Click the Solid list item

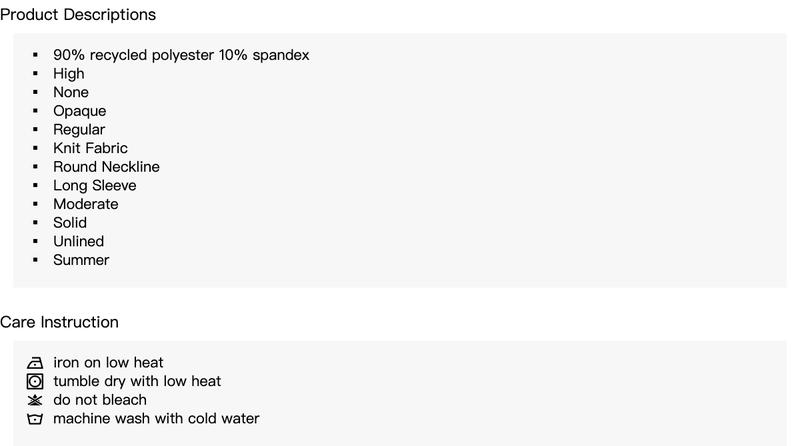click(x=70, y=222)
